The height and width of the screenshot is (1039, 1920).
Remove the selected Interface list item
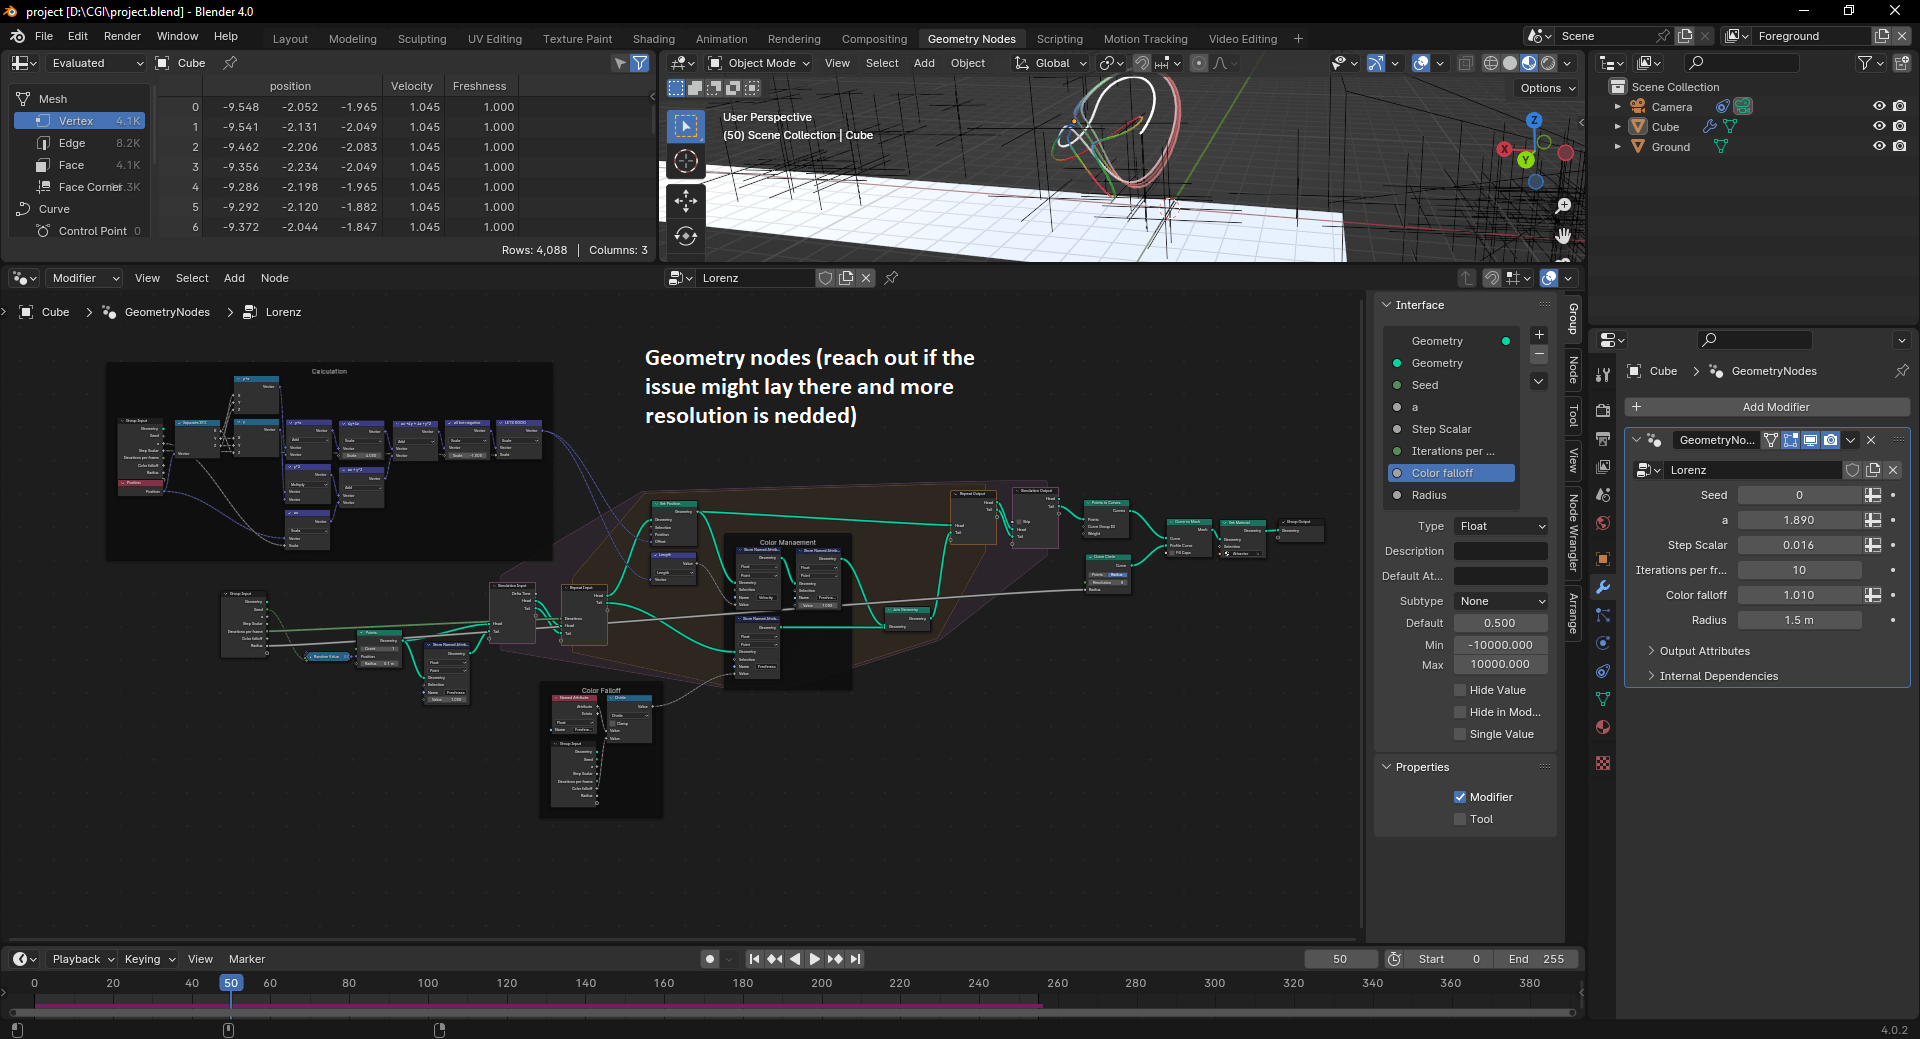coord(1539,355)
